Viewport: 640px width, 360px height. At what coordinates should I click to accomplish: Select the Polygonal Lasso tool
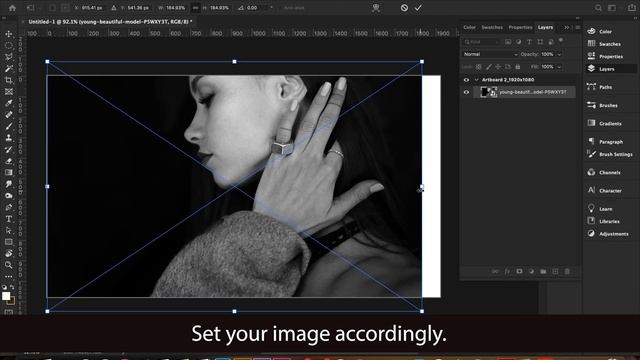click(9, 57)
